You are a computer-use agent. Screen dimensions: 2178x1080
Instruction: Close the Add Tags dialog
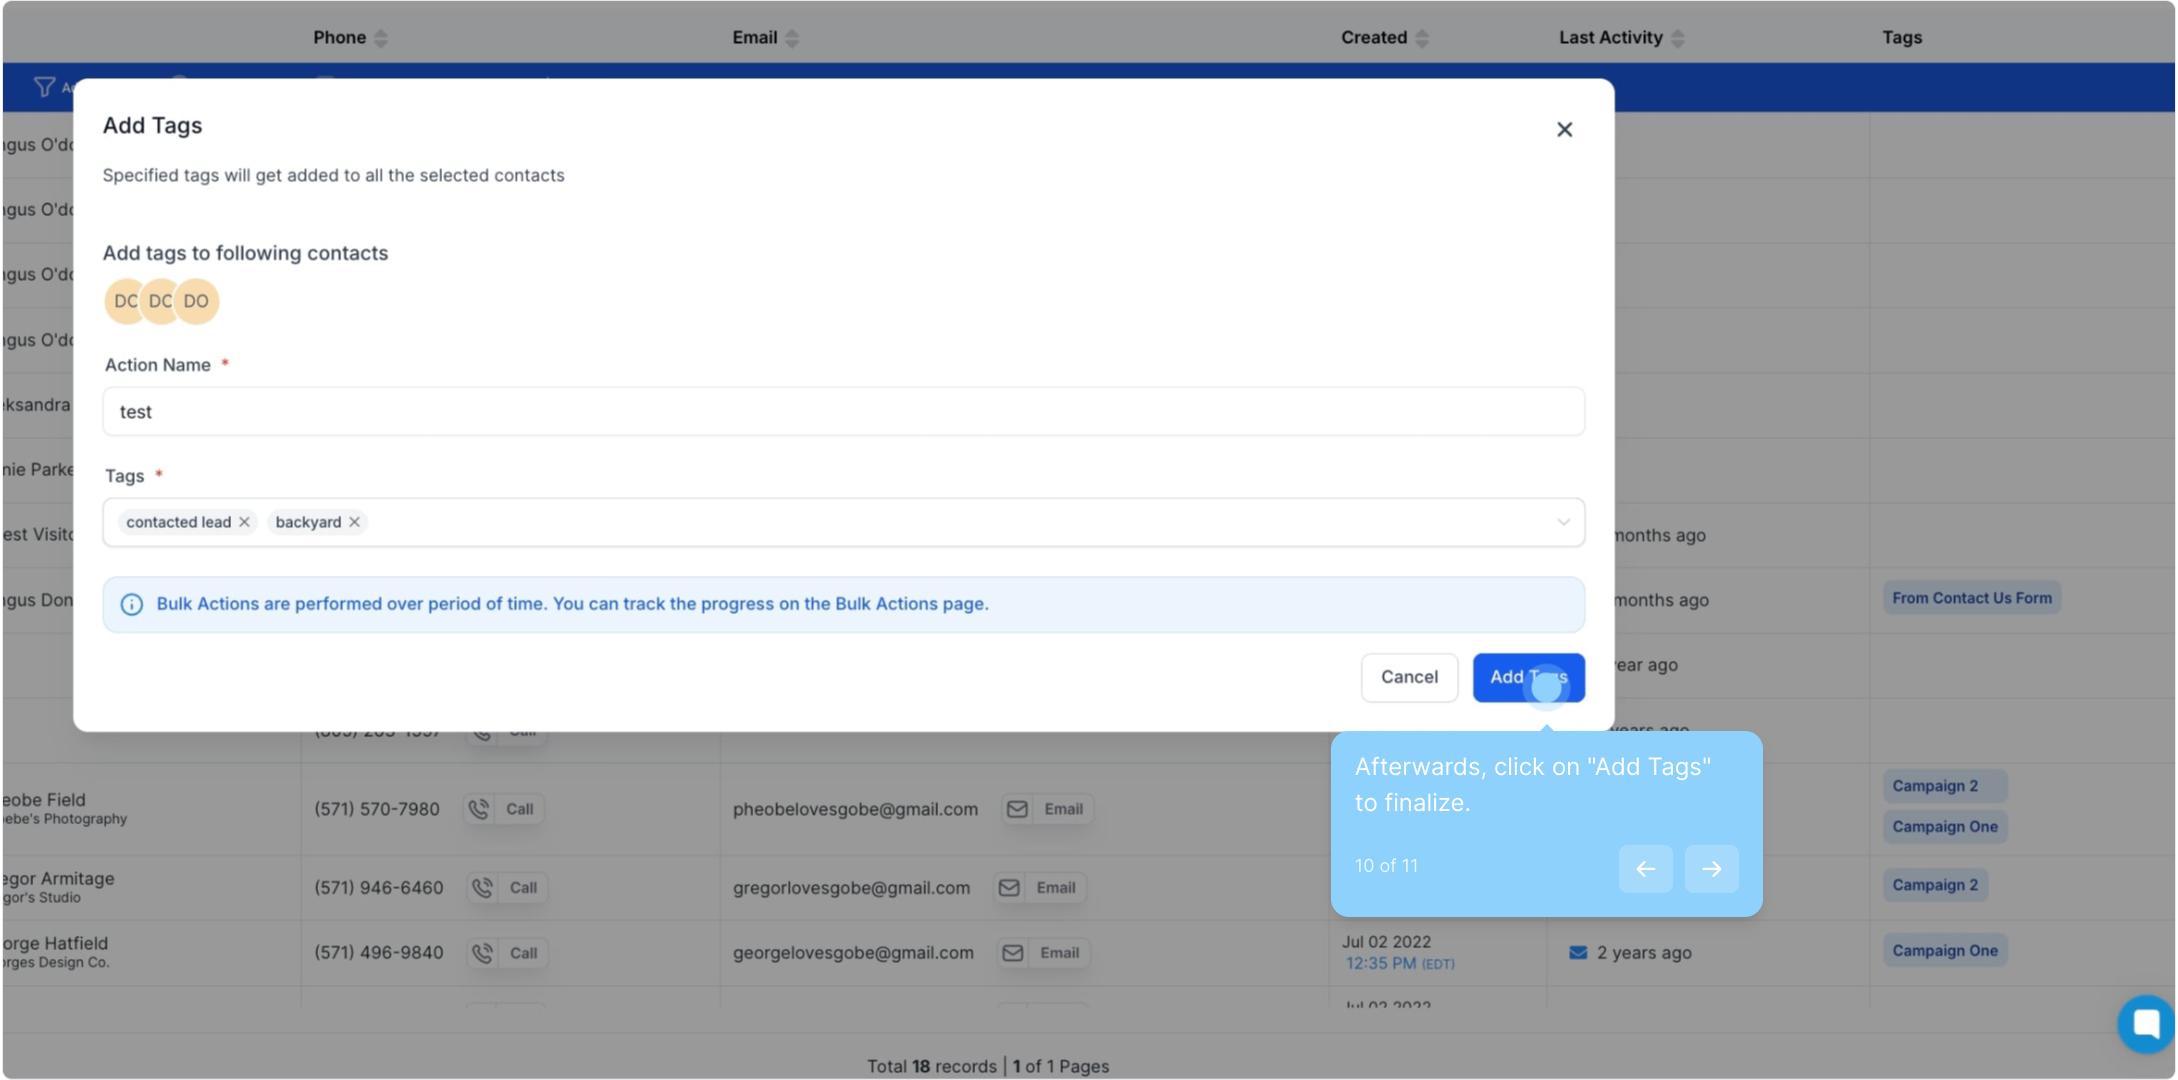1564,130
